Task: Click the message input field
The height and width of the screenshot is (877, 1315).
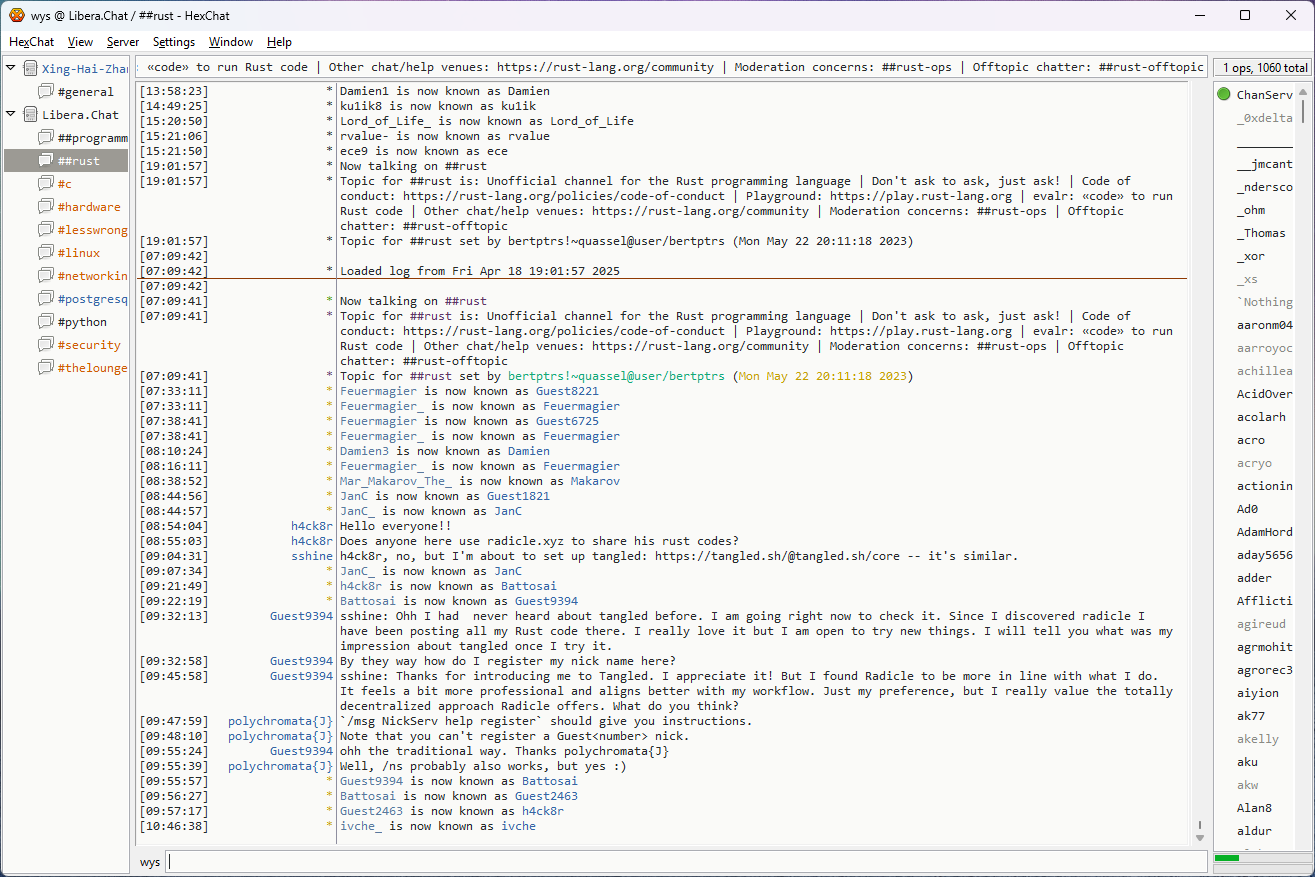Action: [x=685, y=861]
